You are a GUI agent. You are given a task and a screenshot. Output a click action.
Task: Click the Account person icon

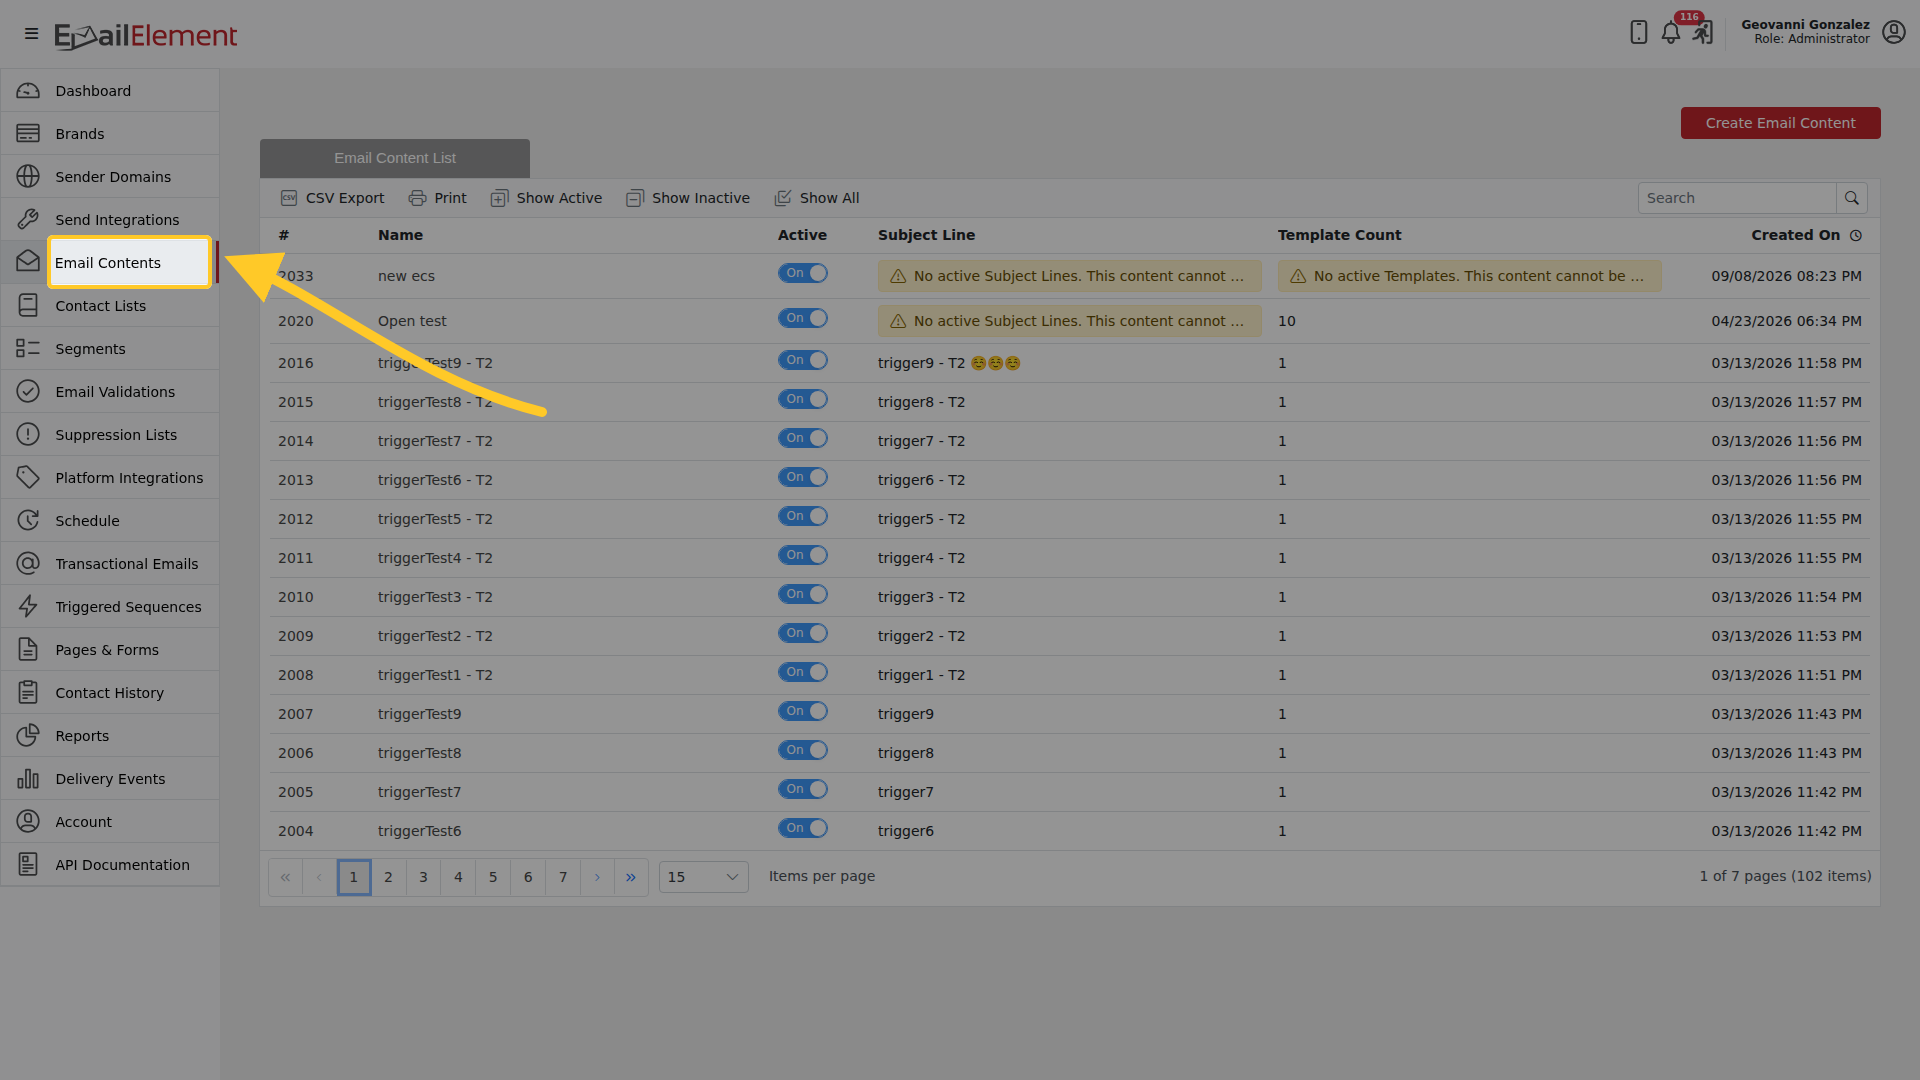28,822
